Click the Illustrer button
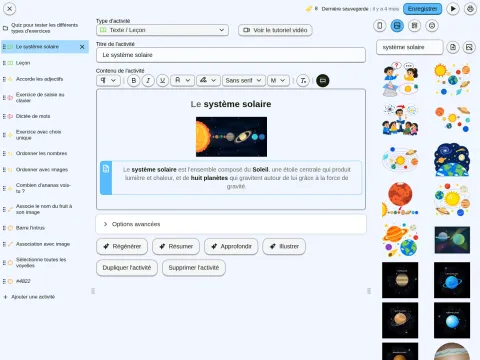Image resolution: width=480 pixels, height=360 pixels. [x=284, y=246]
